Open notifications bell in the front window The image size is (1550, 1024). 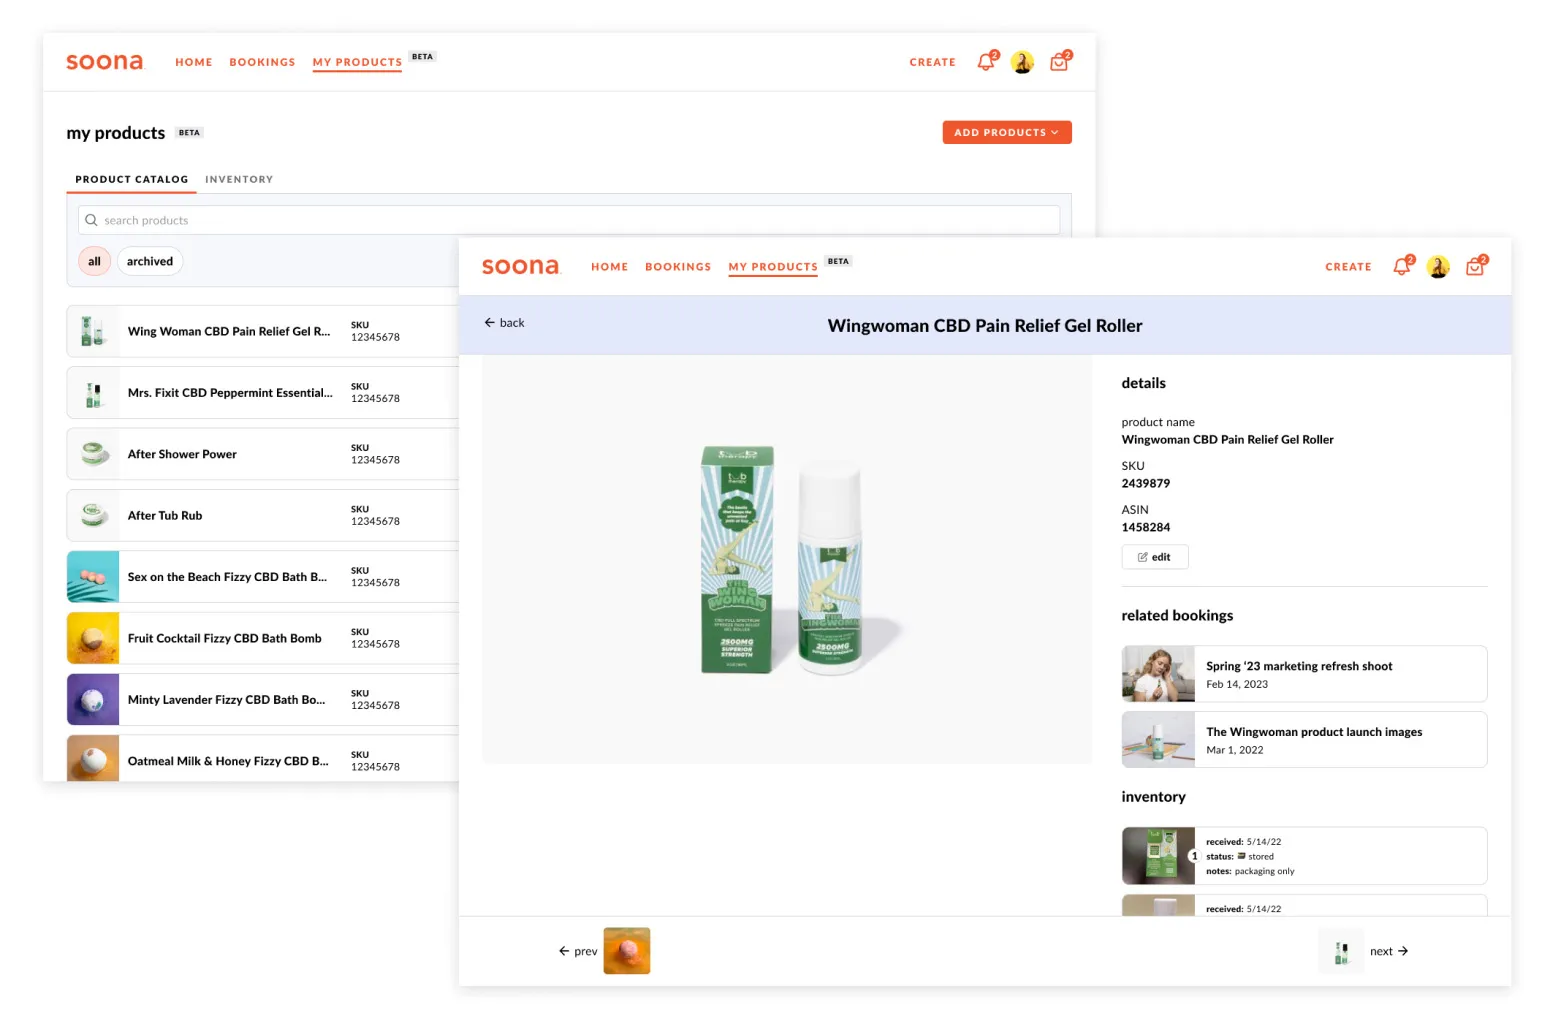pos(1402,266)
